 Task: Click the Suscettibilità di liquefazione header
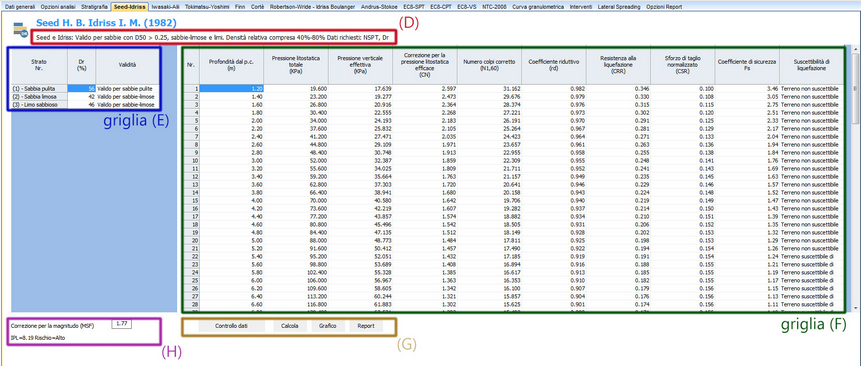pos(812,65)
